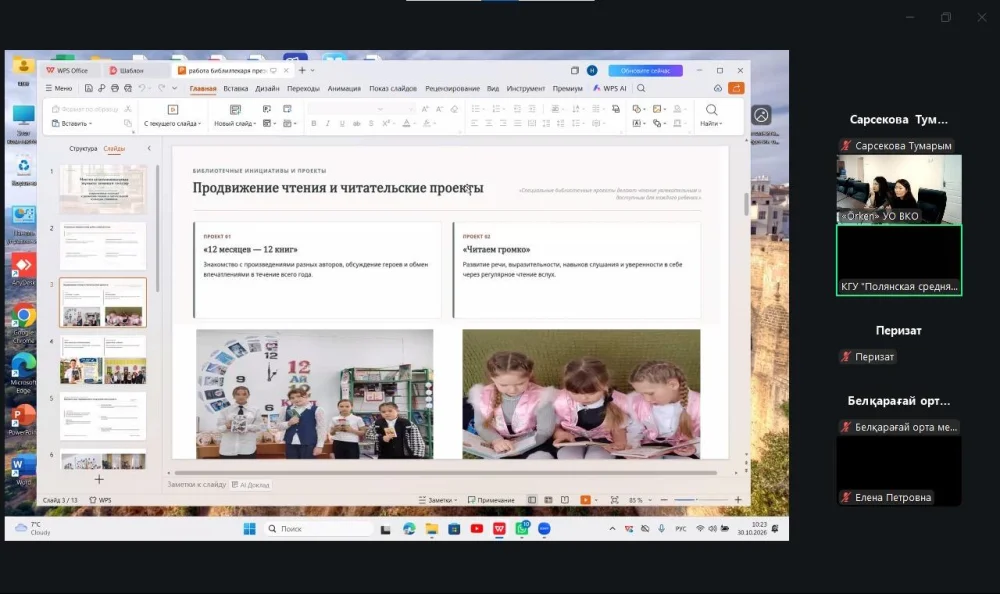Toggle the Shadow (S) text formatting button
Viewport: 1000px width, 594px height.
[x=371, y=123]
